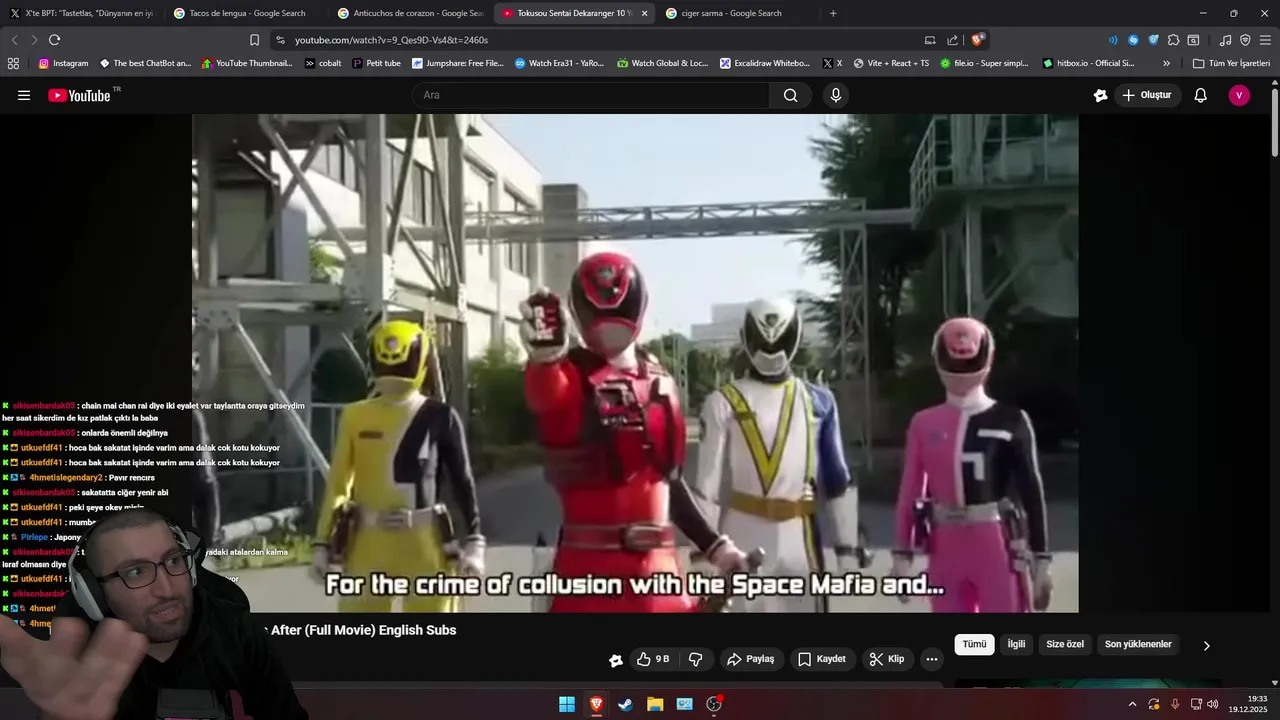Screen dimensions: 1280x720
Task: Switch to Tacos de lengua Google tab
Action: click(x=245, y=13)
